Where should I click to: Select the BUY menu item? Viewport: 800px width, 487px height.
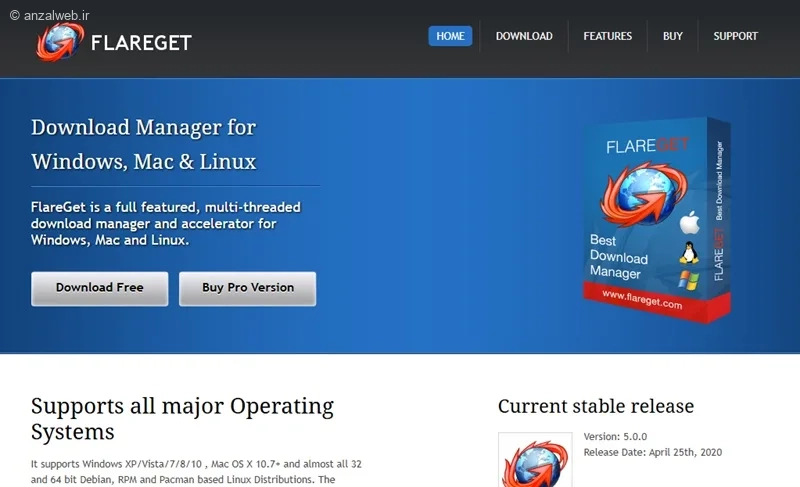(672, 36)
